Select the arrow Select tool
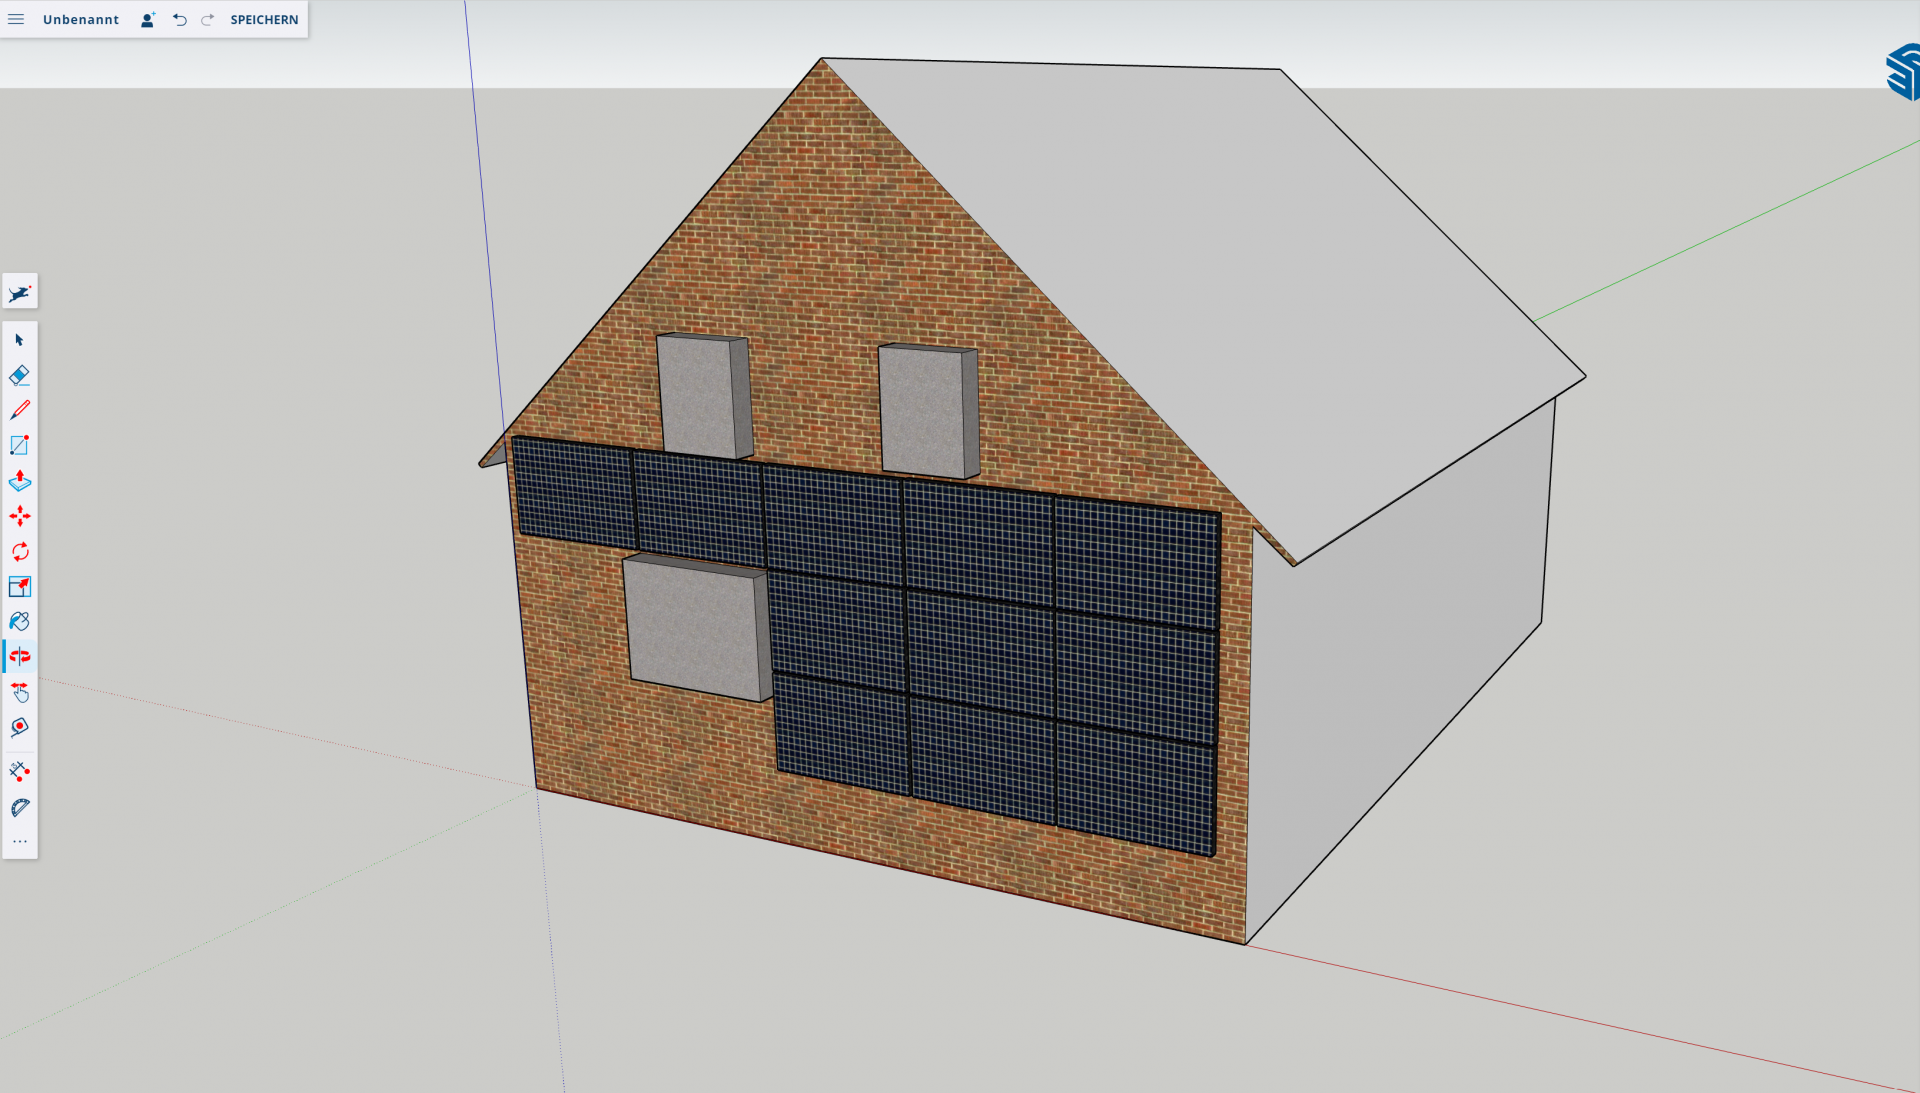Image resolution: width=1920 pixels, height=1093 pixels. (x=20, y=340)
